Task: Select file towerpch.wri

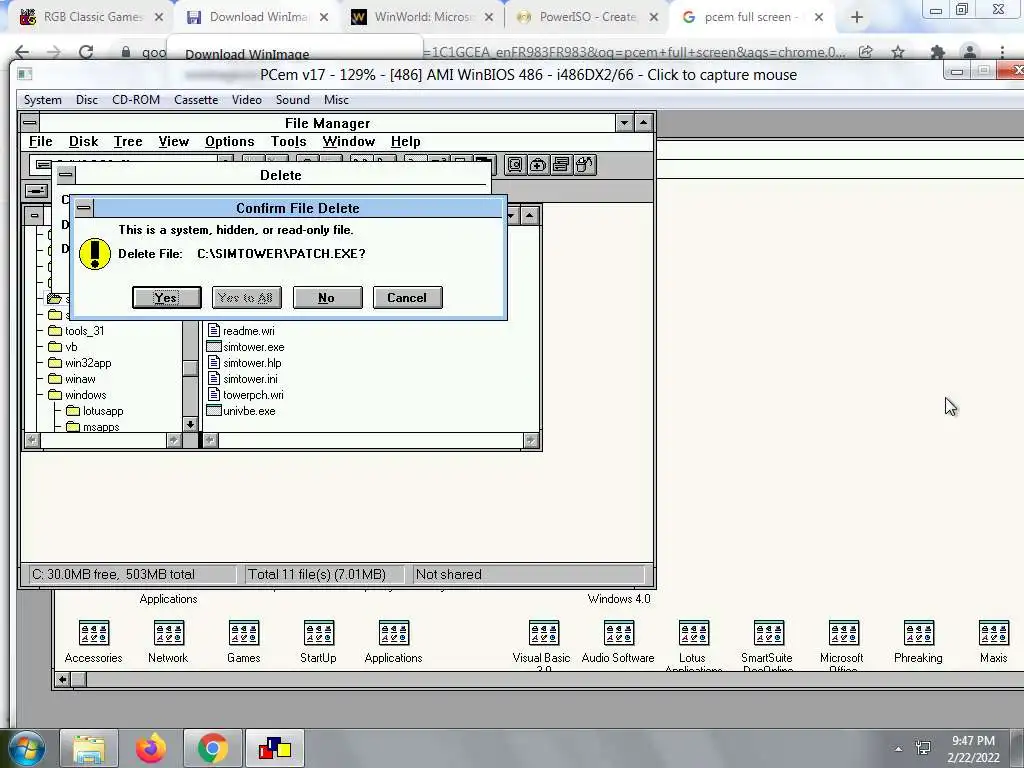Action: click(x=246, y=394)
